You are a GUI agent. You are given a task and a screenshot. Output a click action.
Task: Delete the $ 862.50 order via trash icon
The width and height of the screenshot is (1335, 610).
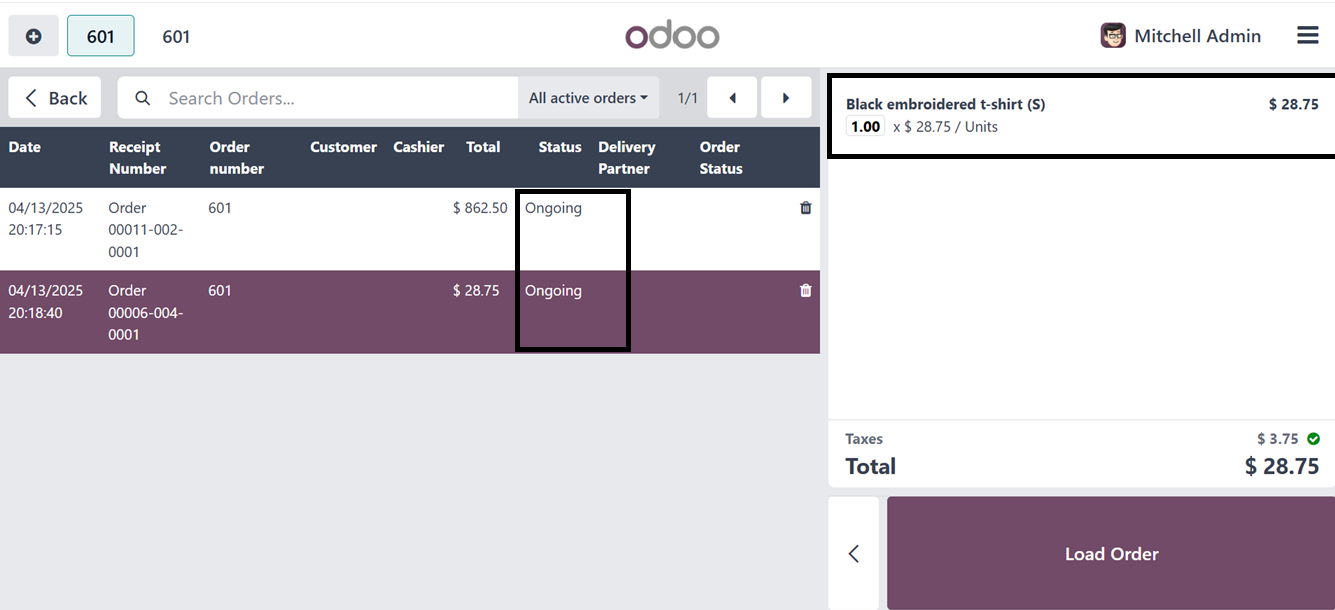click(x=806, y=208)
